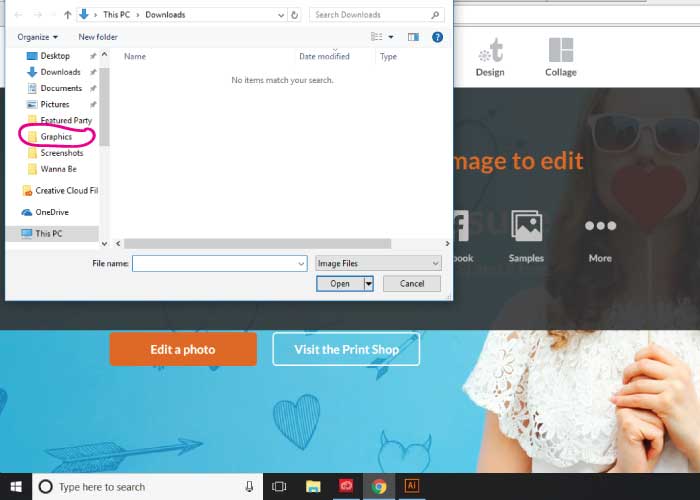The width and height of the screenshot is (700, 500).
Task: Select OneDrive in the navigation pane
Action: (51, 212)
